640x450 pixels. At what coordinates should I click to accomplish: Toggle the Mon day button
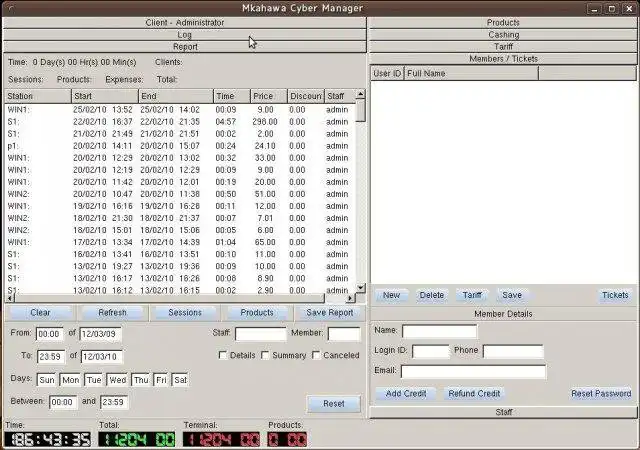pos(70,380)
